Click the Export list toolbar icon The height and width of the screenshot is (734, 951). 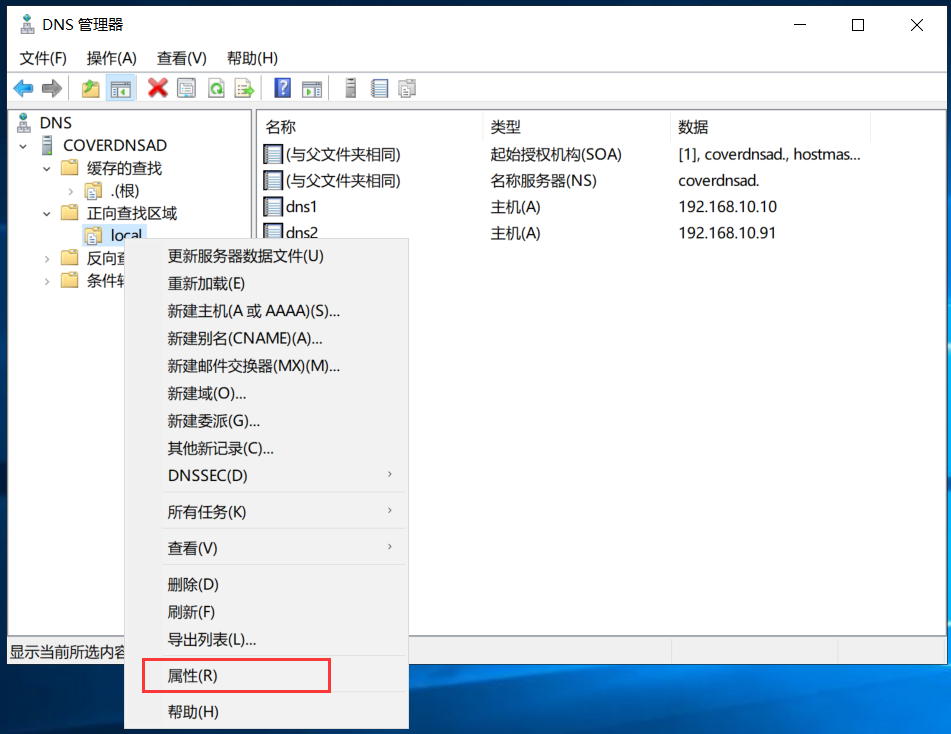click(244, 89)
